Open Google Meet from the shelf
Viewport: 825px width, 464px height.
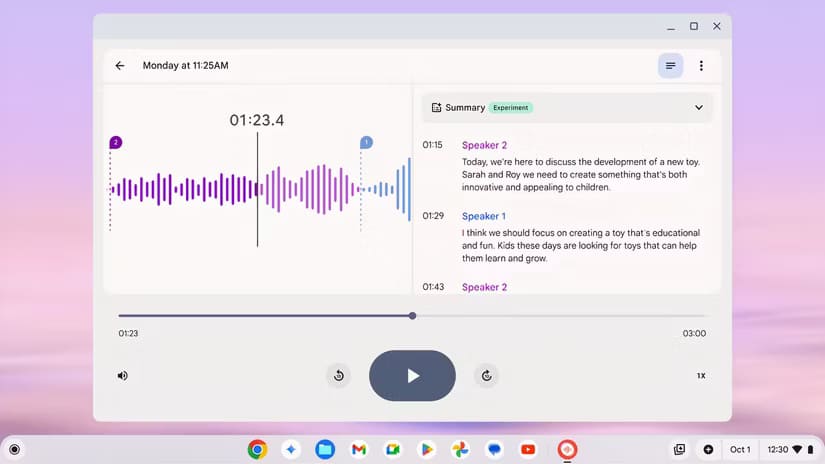tap(393, 450)
